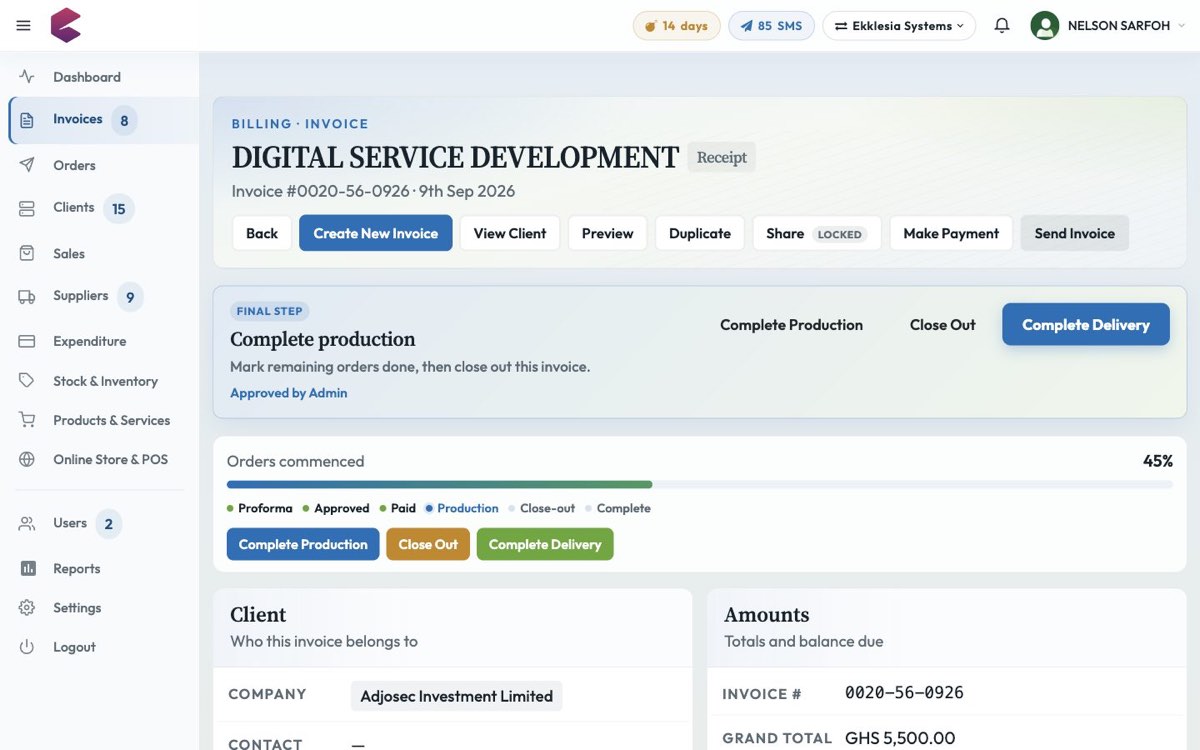1200x750 pixels.
Task: Click the Orders commenced progress bar
Action: pos(700,484)
